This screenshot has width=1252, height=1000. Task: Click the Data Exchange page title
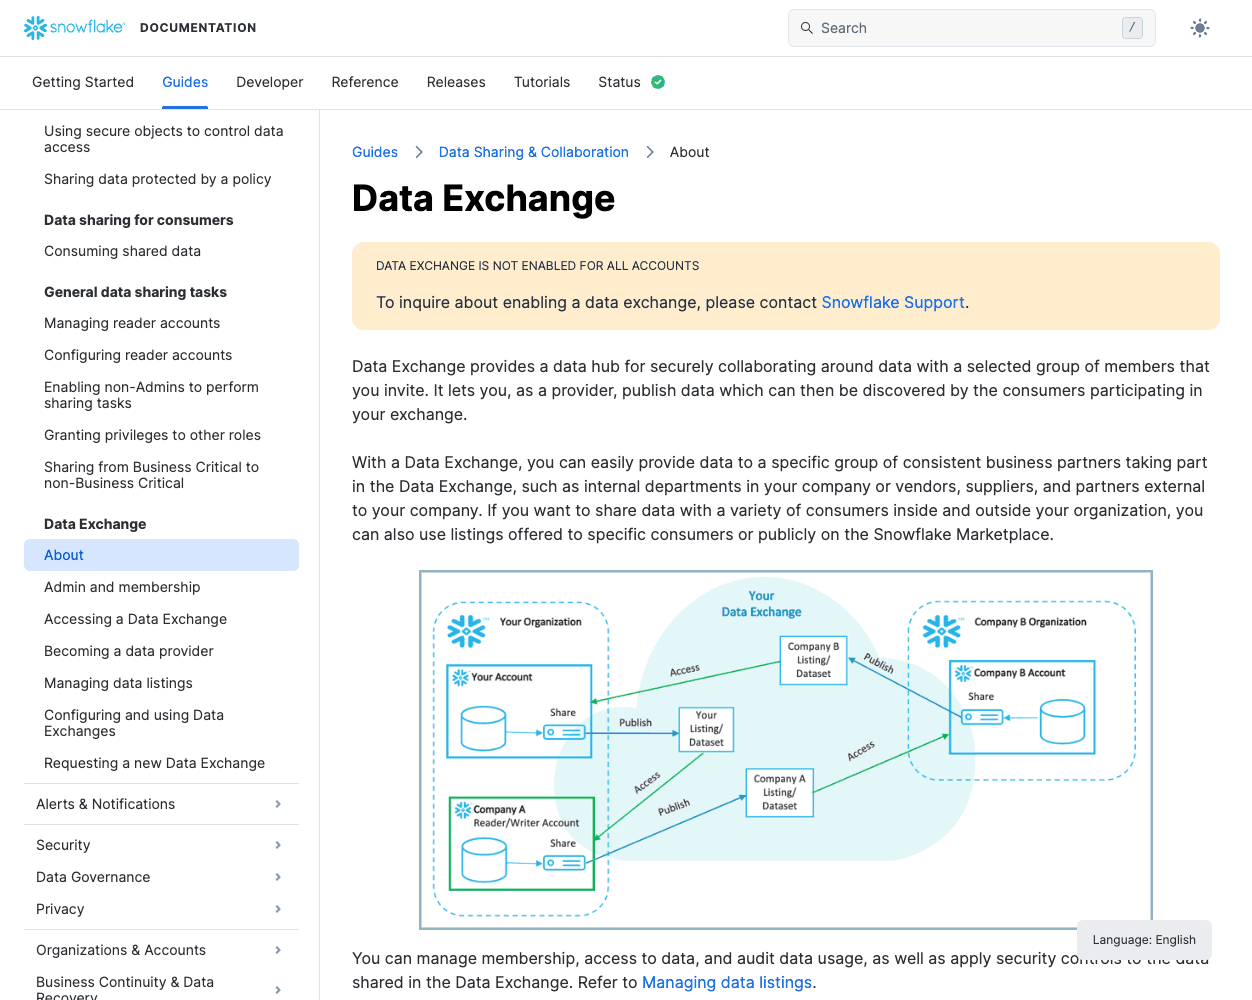[483, 198]
